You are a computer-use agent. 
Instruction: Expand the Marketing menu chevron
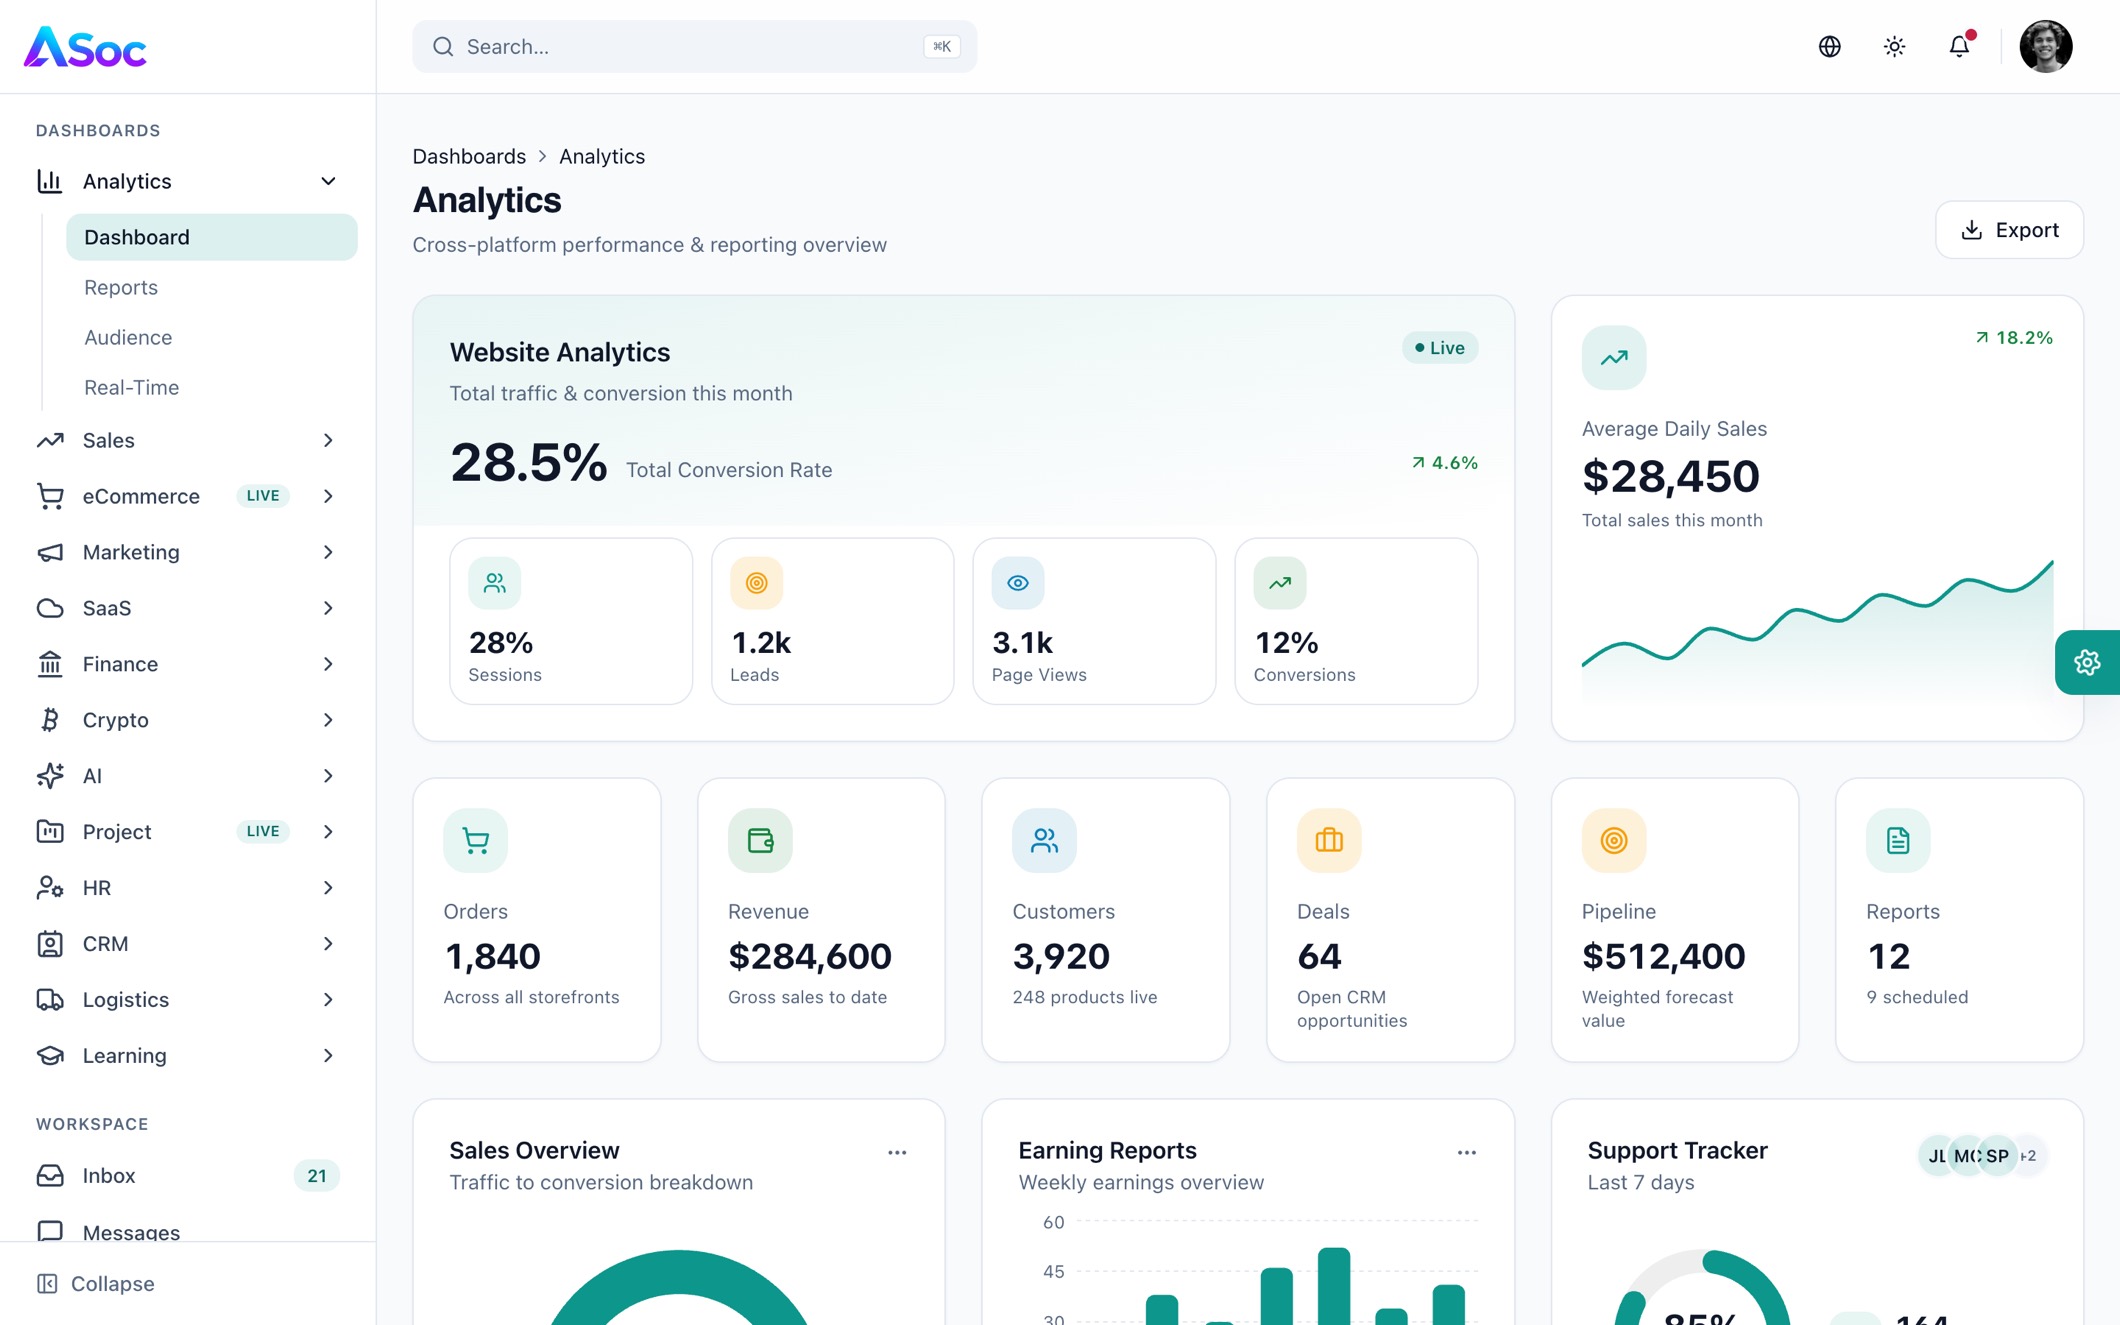328,552
